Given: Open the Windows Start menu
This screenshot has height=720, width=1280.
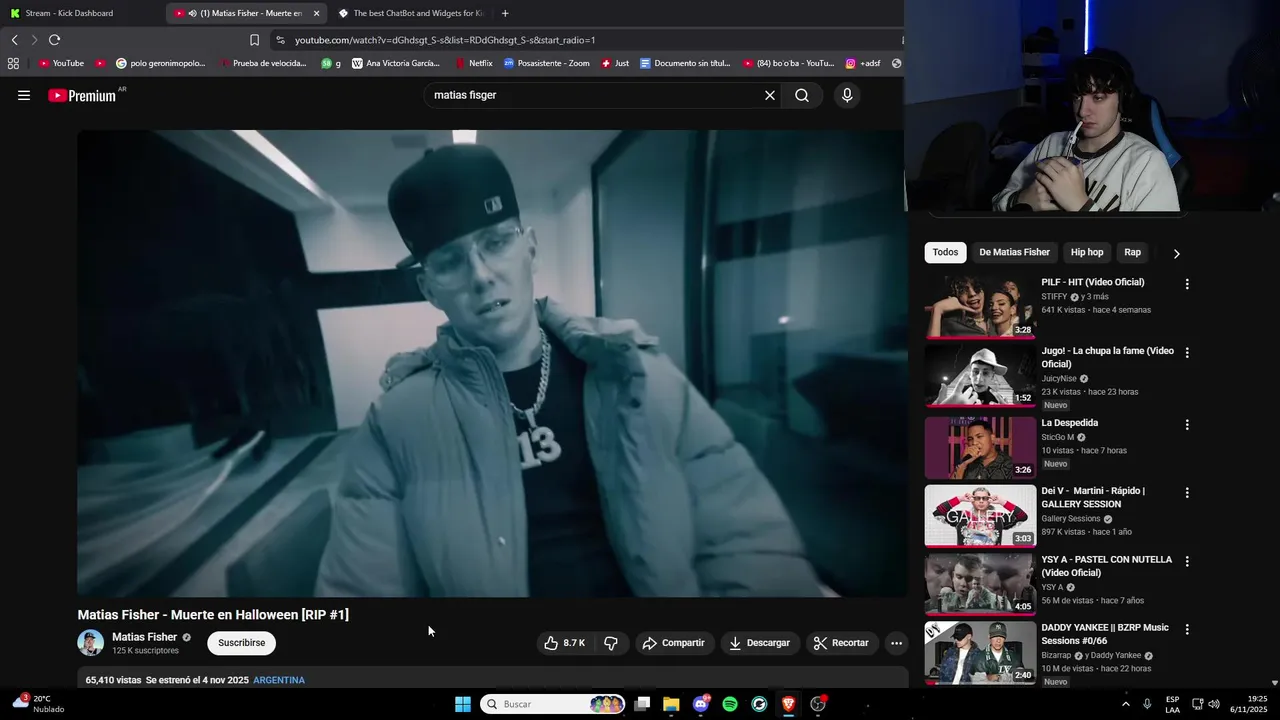Looking at the screenshot, I should (x=463, y=704).
